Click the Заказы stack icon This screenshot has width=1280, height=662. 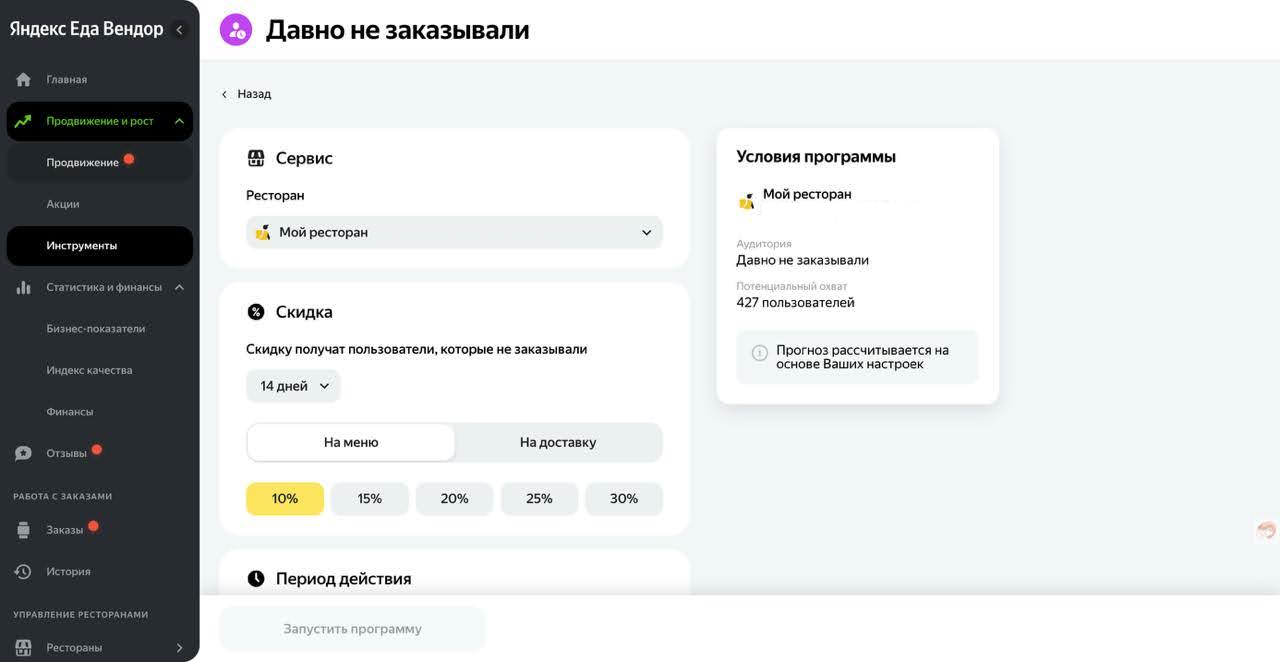pos(23,530)
